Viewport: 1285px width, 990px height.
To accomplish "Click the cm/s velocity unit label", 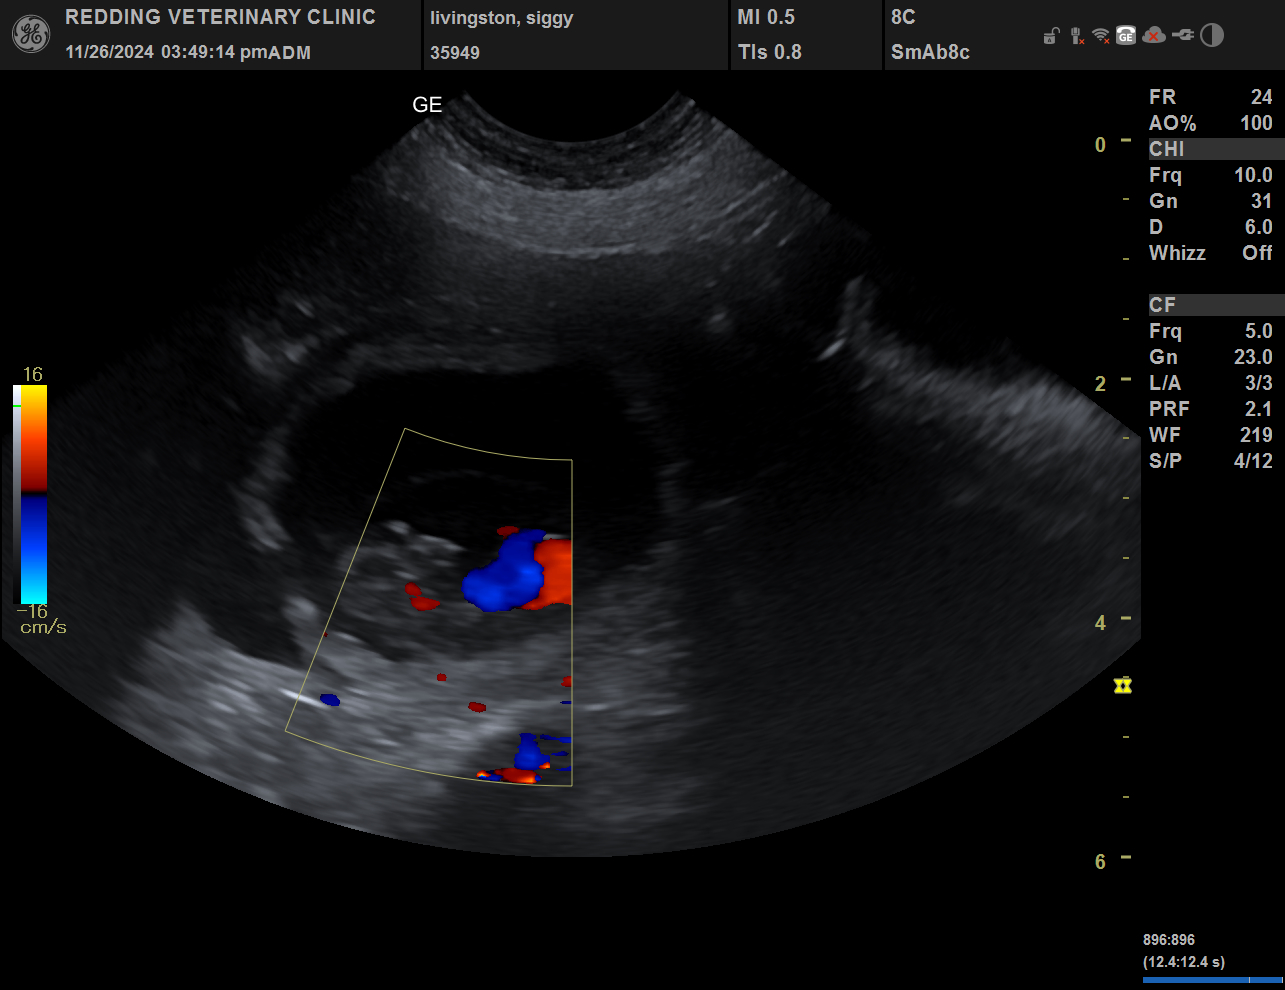I will 44,628.
